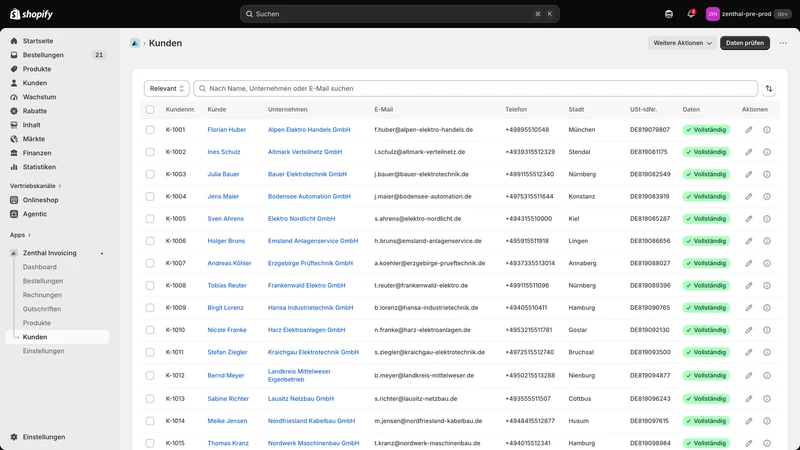Show info for K-1008 Tobias Reuter
Image resolution: width=800 pixels, height=450 pixels.
[767, 286]
